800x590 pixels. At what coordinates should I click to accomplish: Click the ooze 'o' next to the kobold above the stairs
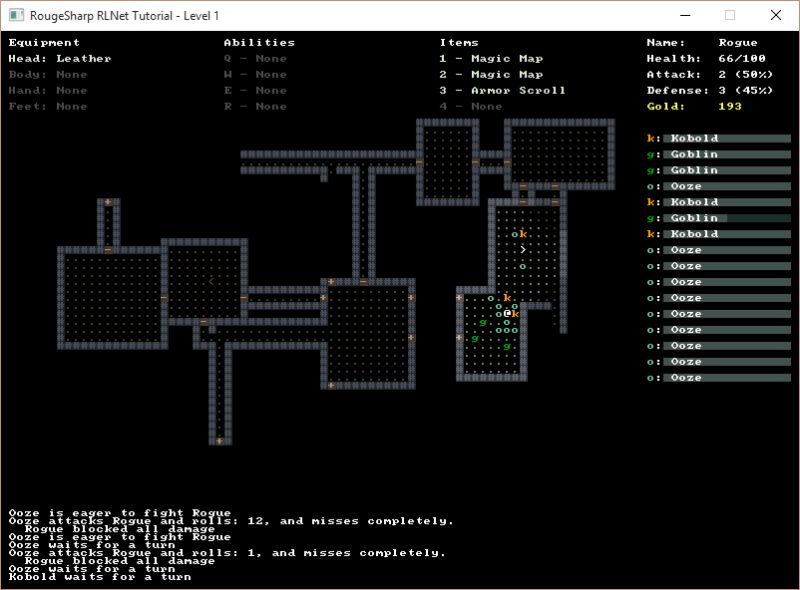tap(515, 234)
